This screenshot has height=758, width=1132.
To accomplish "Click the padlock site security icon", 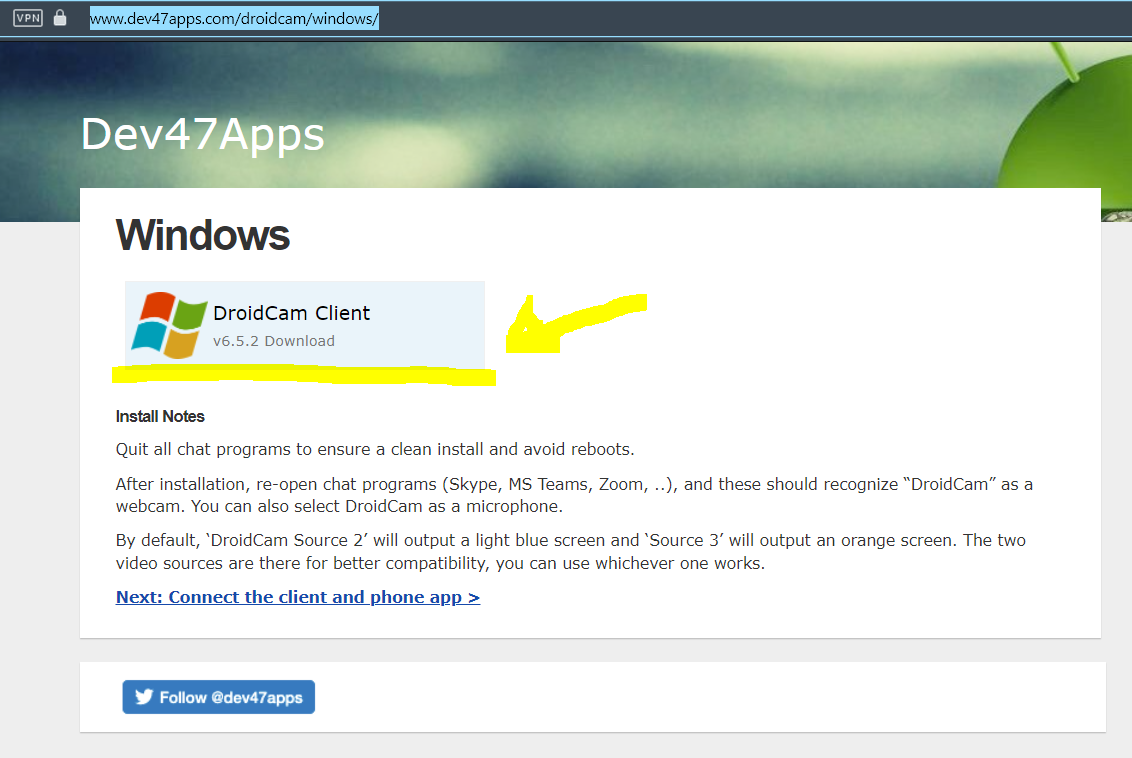I will click(x=60, y=17).
